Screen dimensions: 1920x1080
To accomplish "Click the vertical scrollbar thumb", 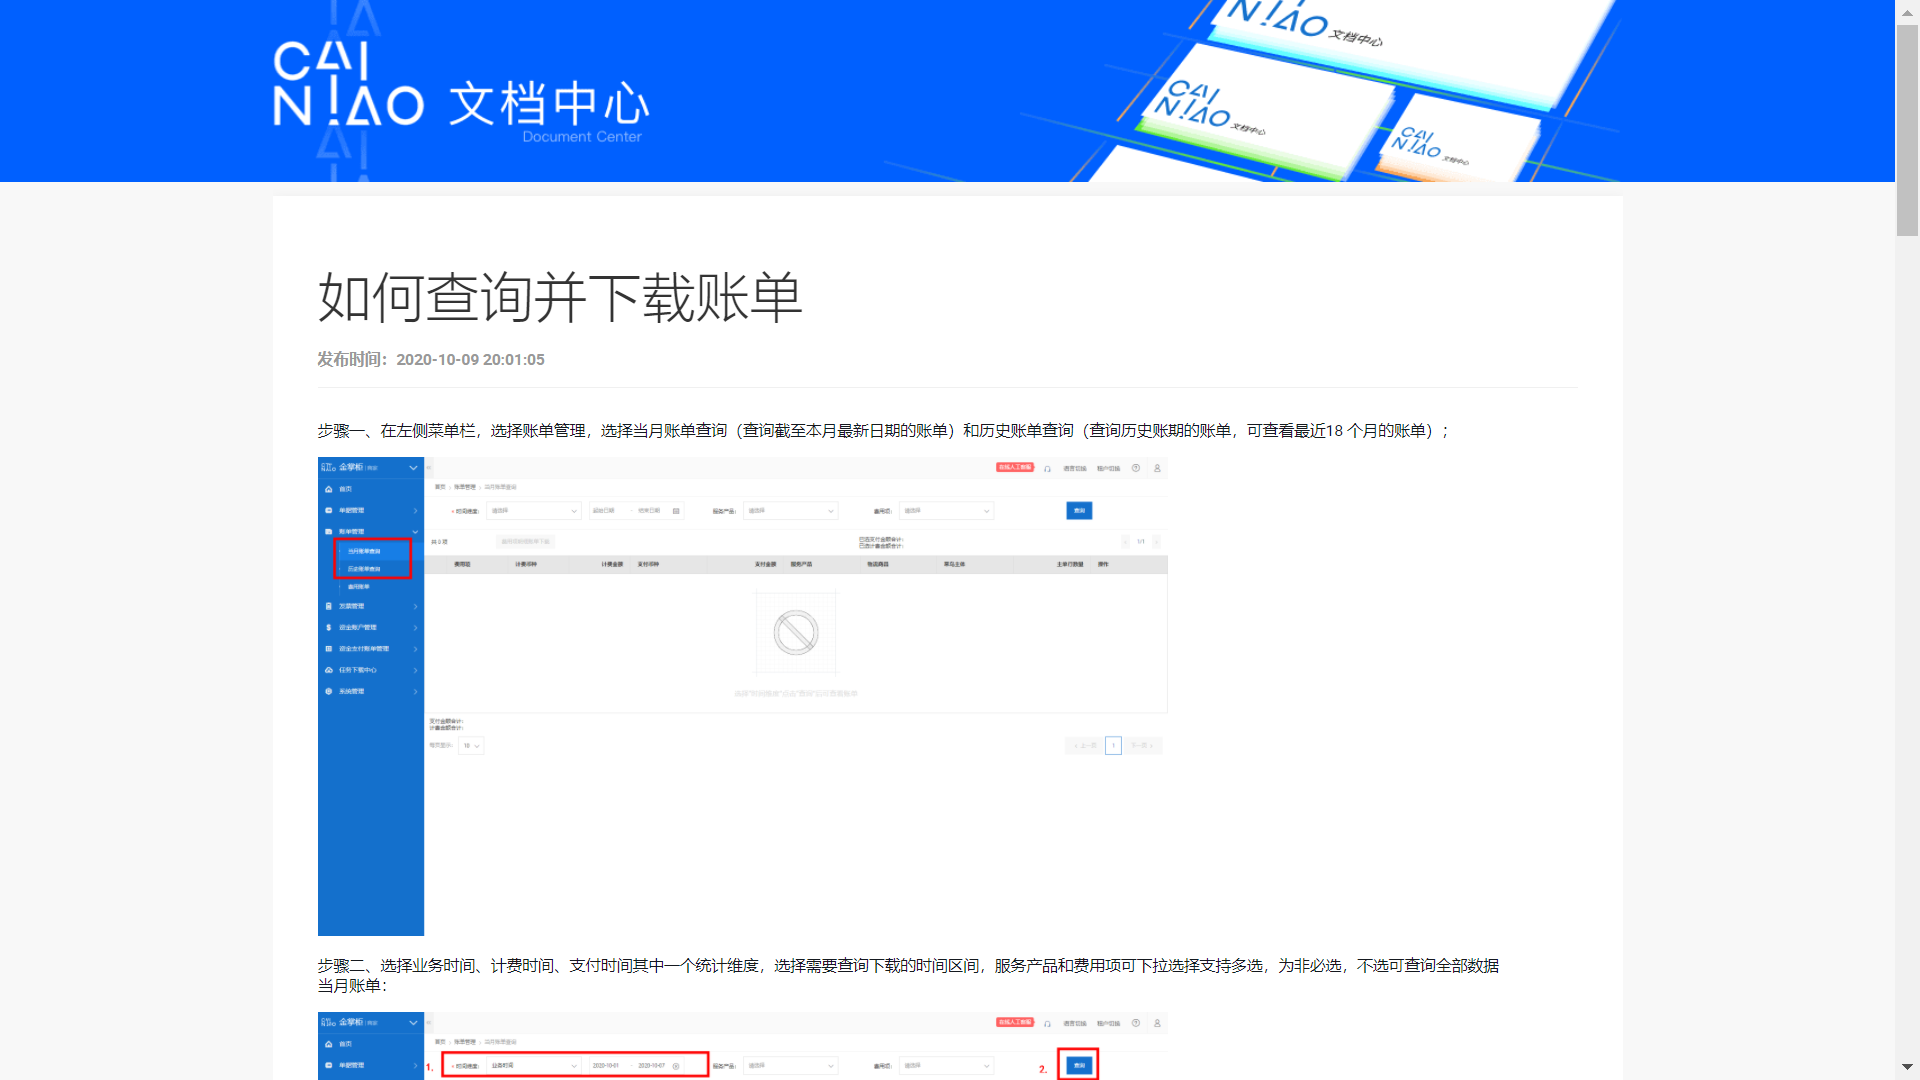I will (1907, 131).
